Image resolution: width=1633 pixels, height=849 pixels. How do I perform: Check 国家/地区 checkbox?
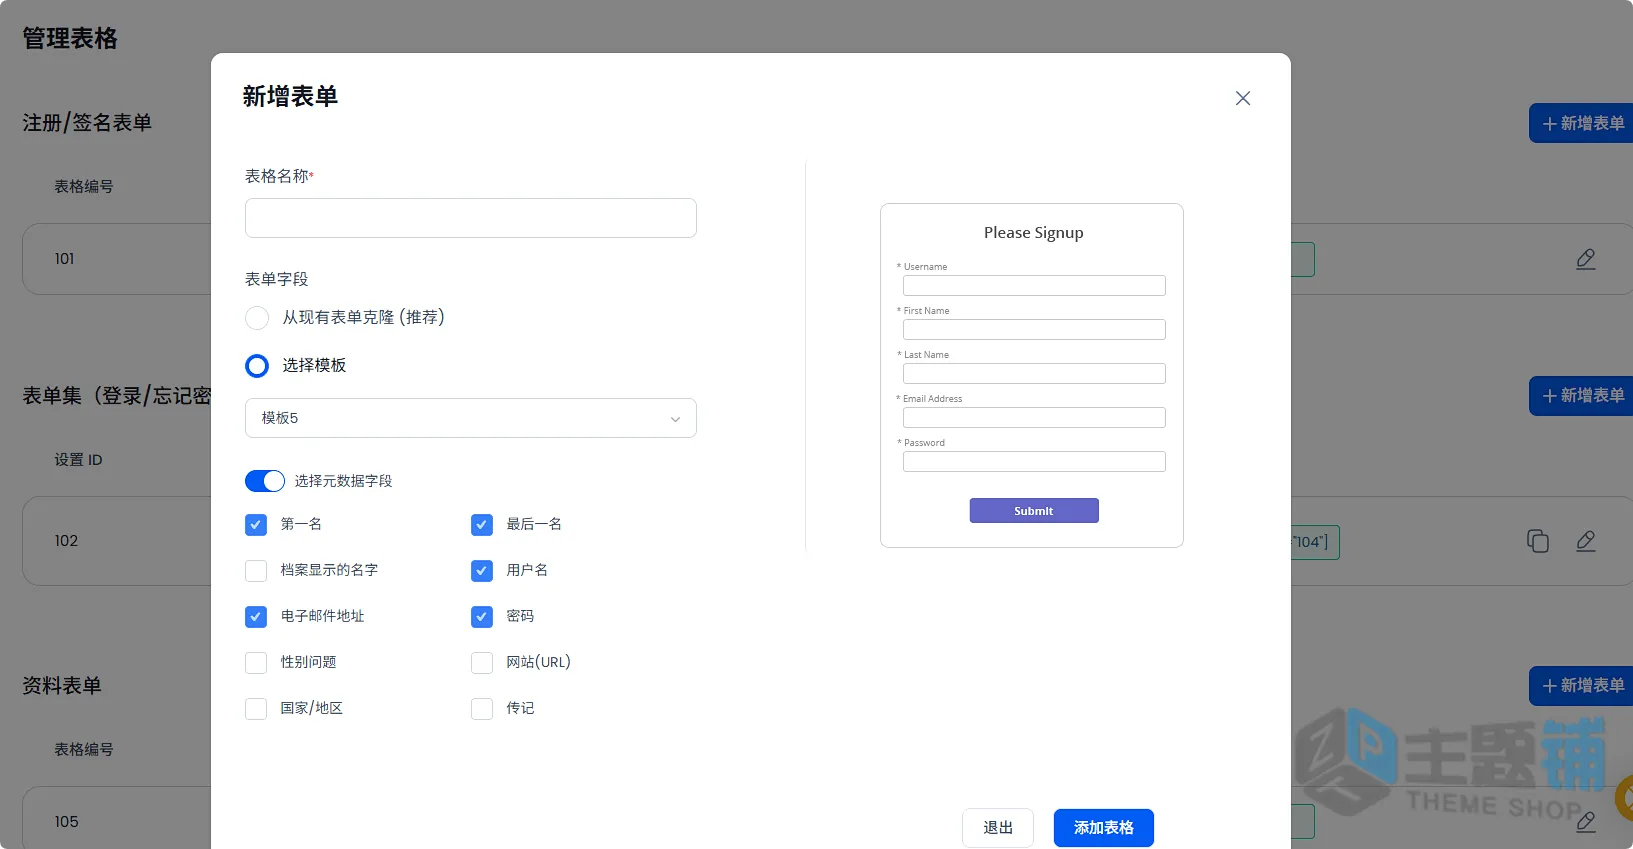256,709
